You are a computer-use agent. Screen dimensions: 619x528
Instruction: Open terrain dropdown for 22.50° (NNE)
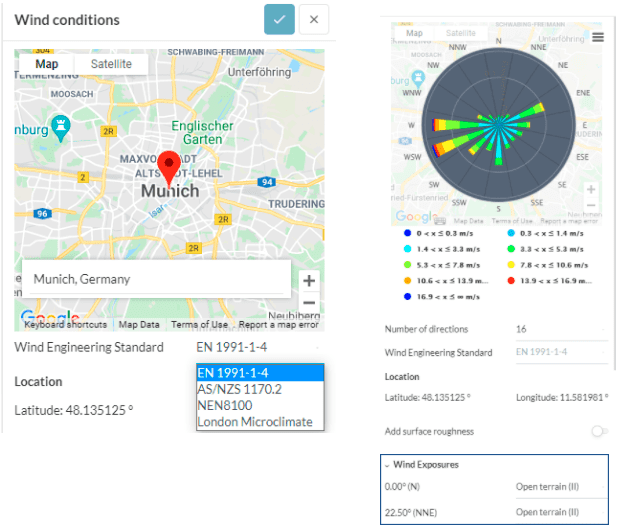pyautogui.click(x=561, y=512)
